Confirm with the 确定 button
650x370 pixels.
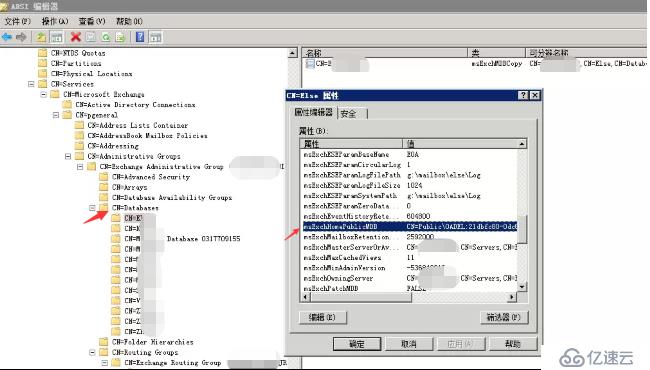(x=357, y=344)
